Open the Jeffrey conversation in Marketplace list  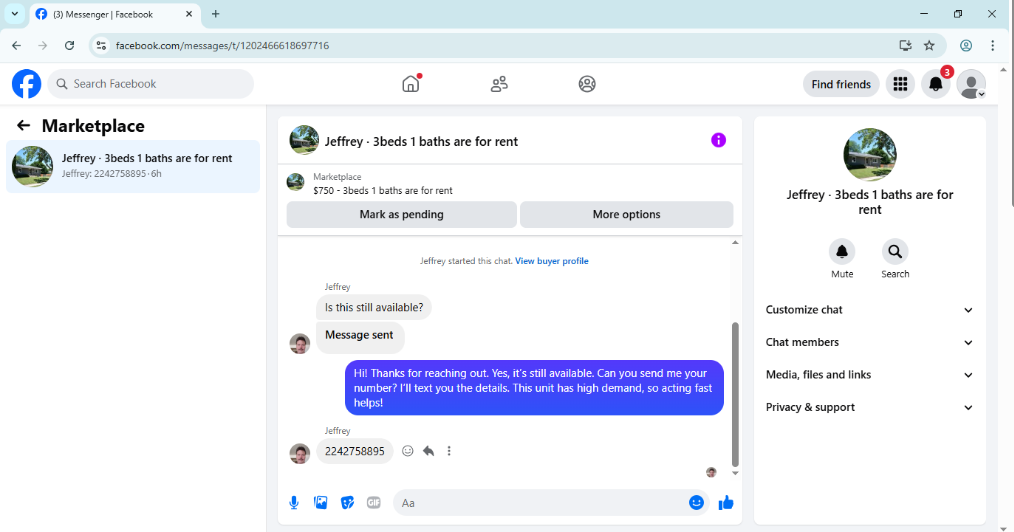(133, 166)
